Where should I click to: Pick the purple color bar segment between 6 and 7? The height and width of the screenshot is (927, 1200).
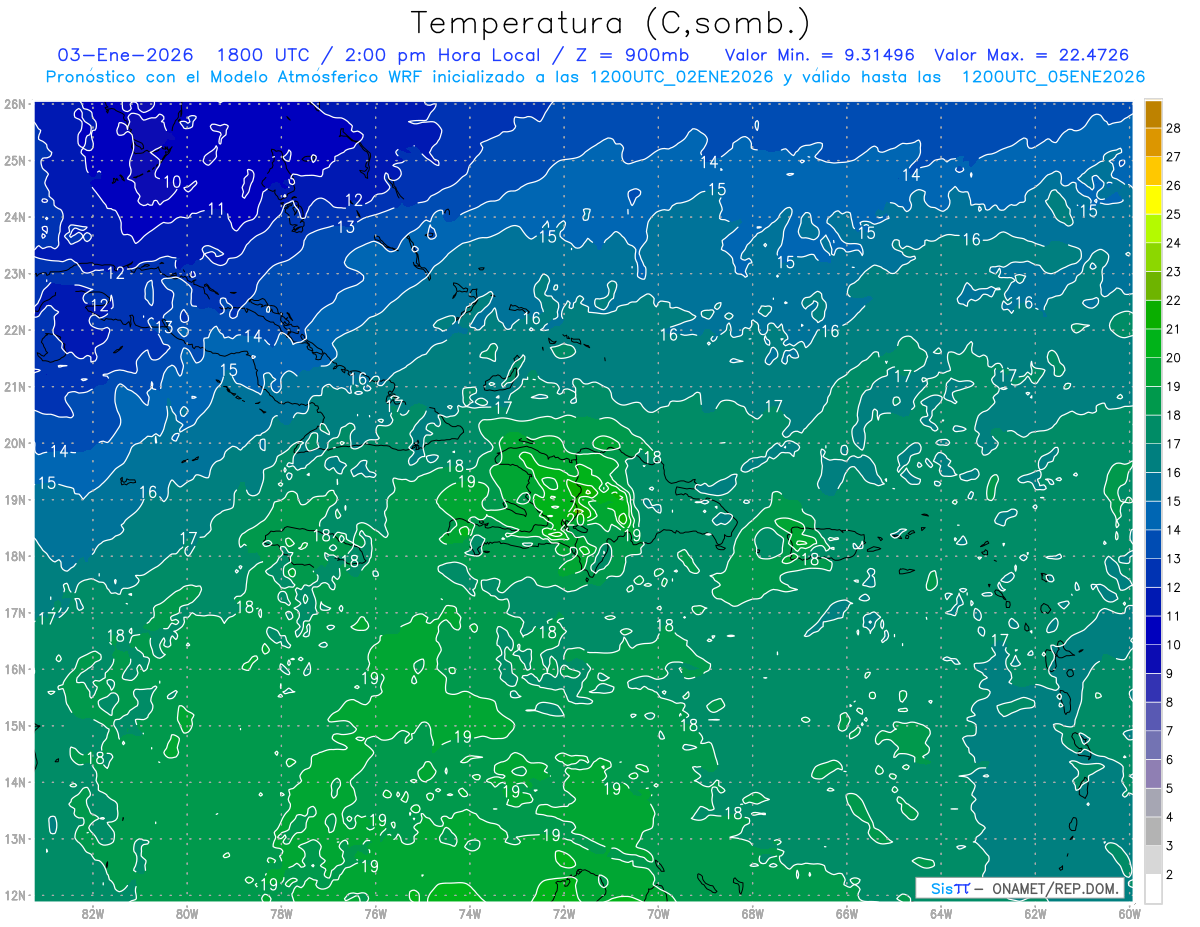(1154, 745)
